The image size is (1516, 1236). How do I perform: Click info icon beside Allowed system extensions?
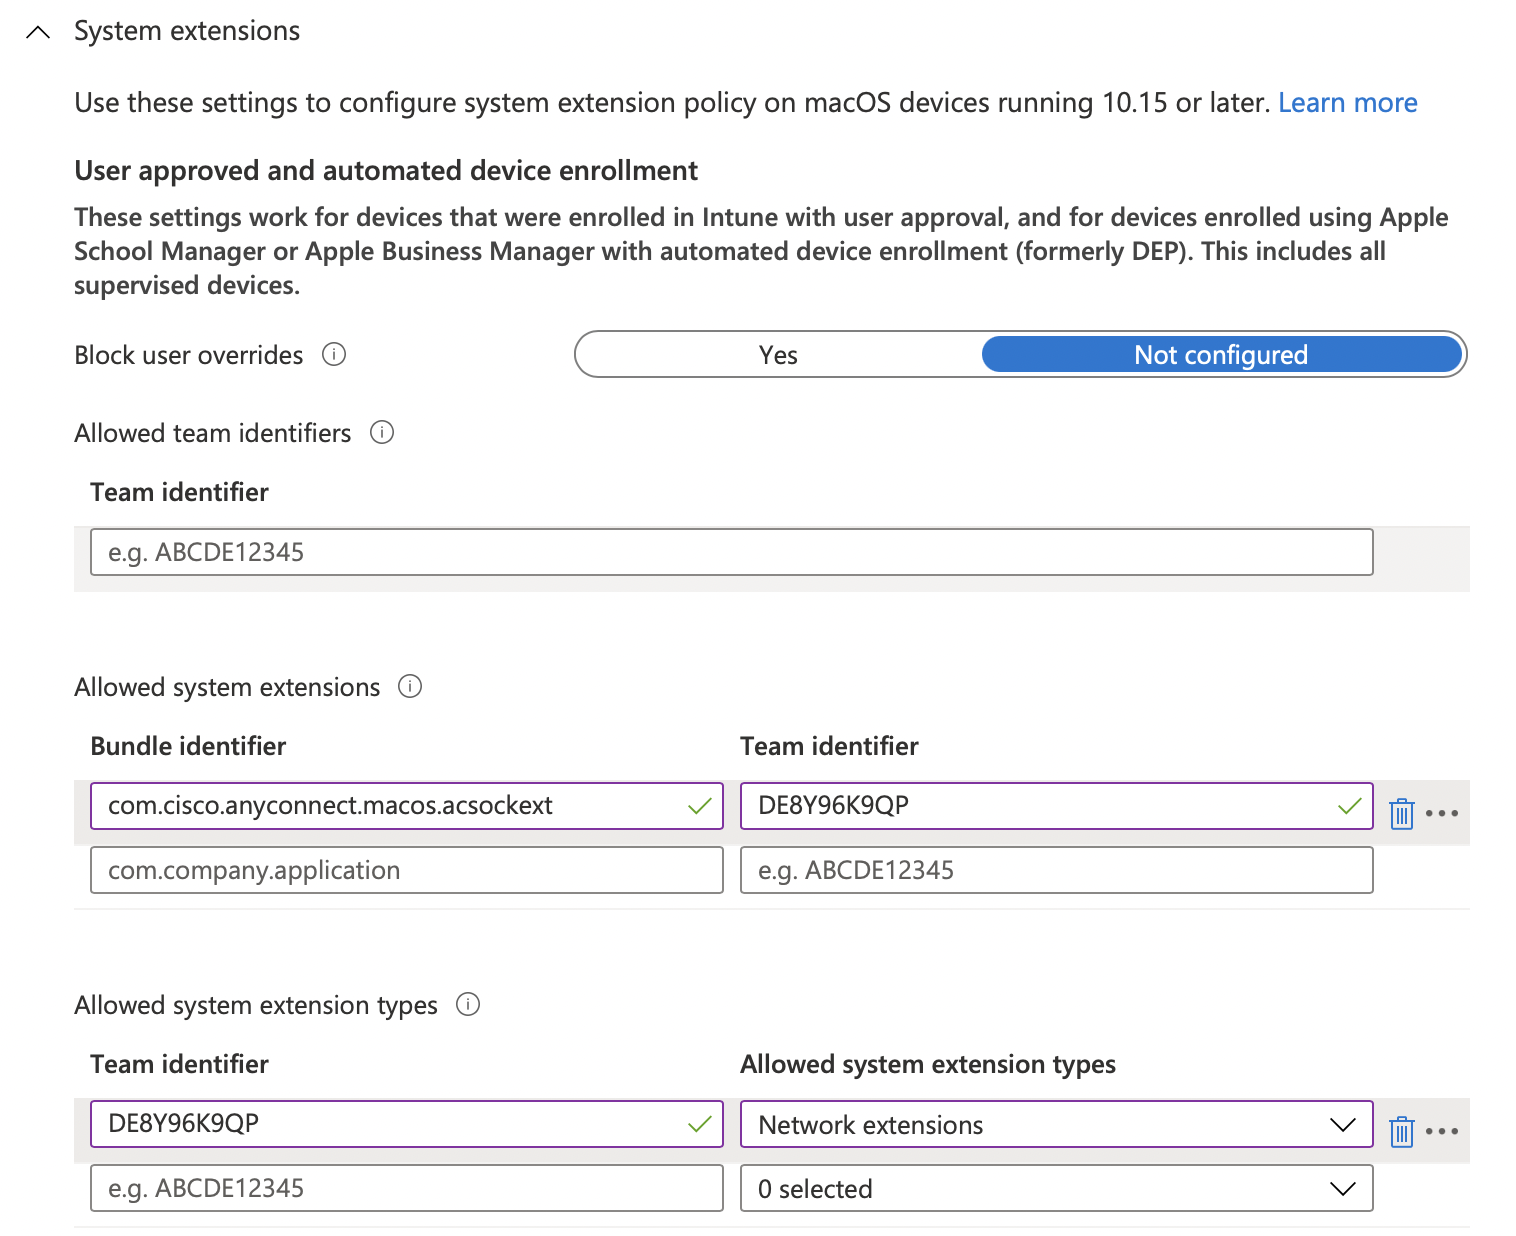click(x=410, y=686)
